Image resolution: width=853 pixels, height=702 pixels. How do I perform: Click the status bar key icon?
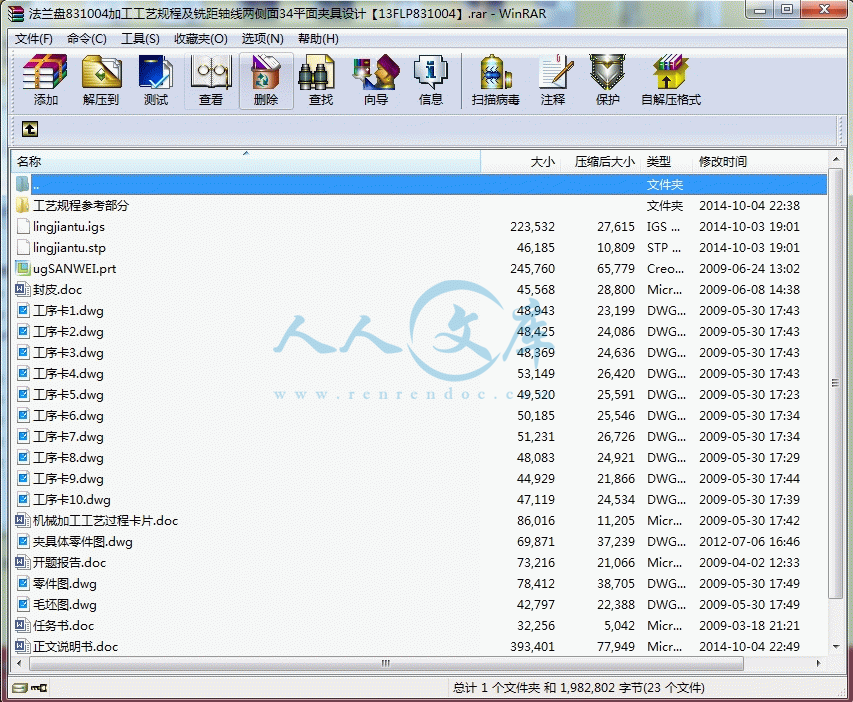tap(39, 688)
